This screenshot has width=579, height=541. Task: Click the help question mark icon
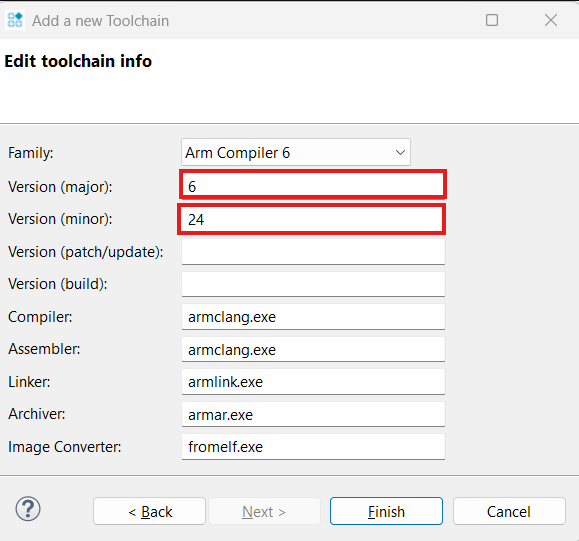click(x=28, y=509)
